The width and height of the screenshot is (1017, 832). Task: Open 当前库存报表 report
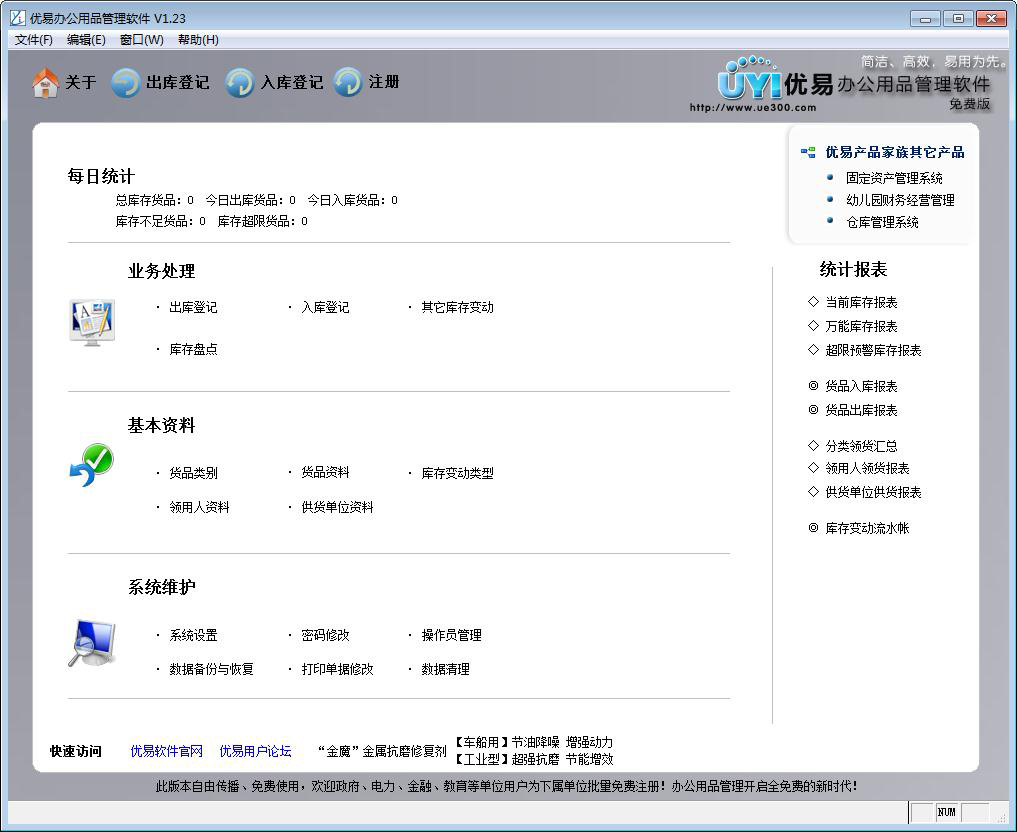click(x=861, y=303)
